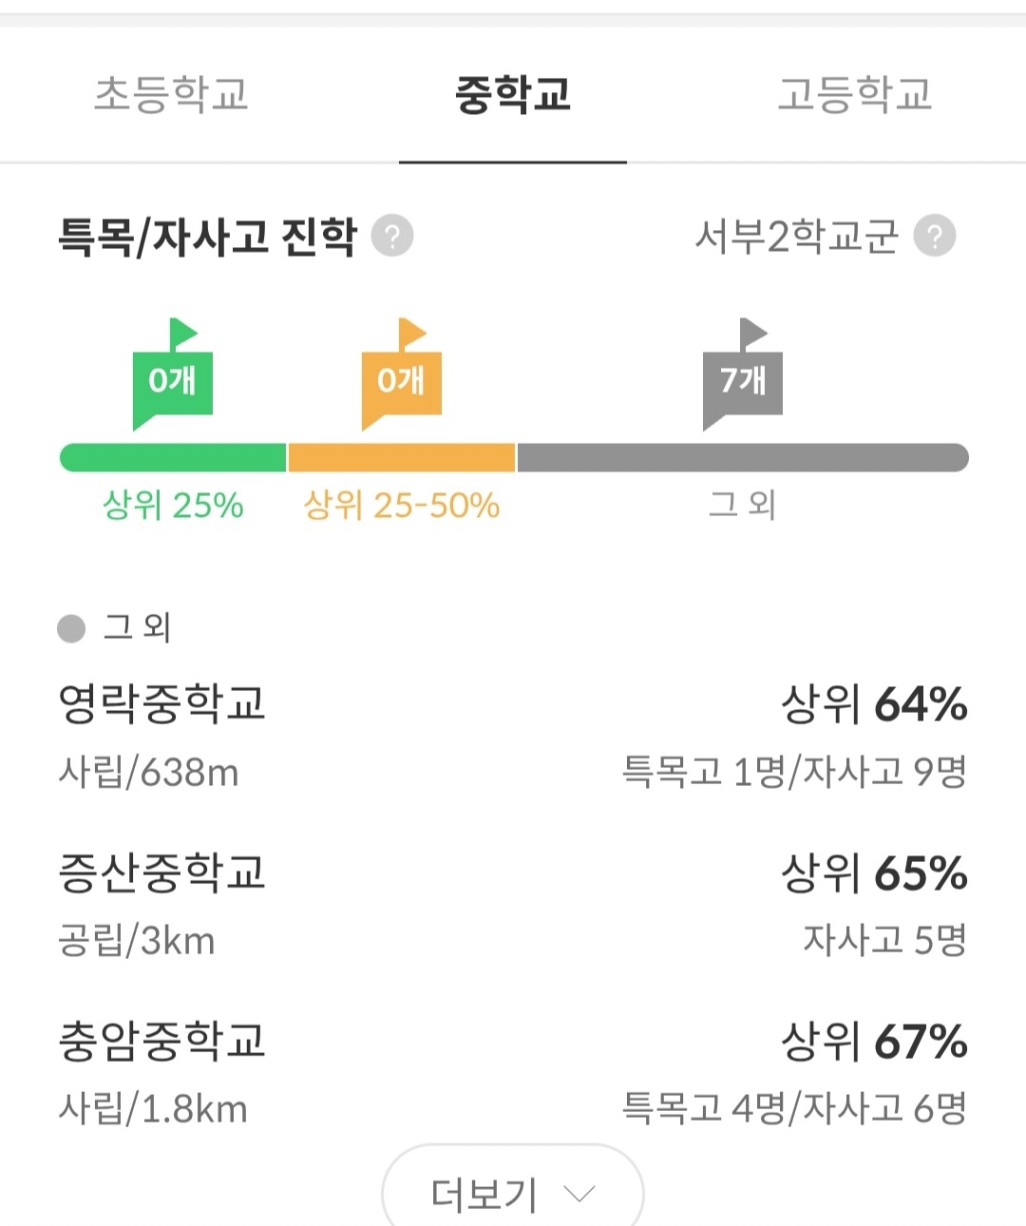Open help icon next to 특목/자사고 진학
Screen dimensions: 1026x1226
pos(392,238)
